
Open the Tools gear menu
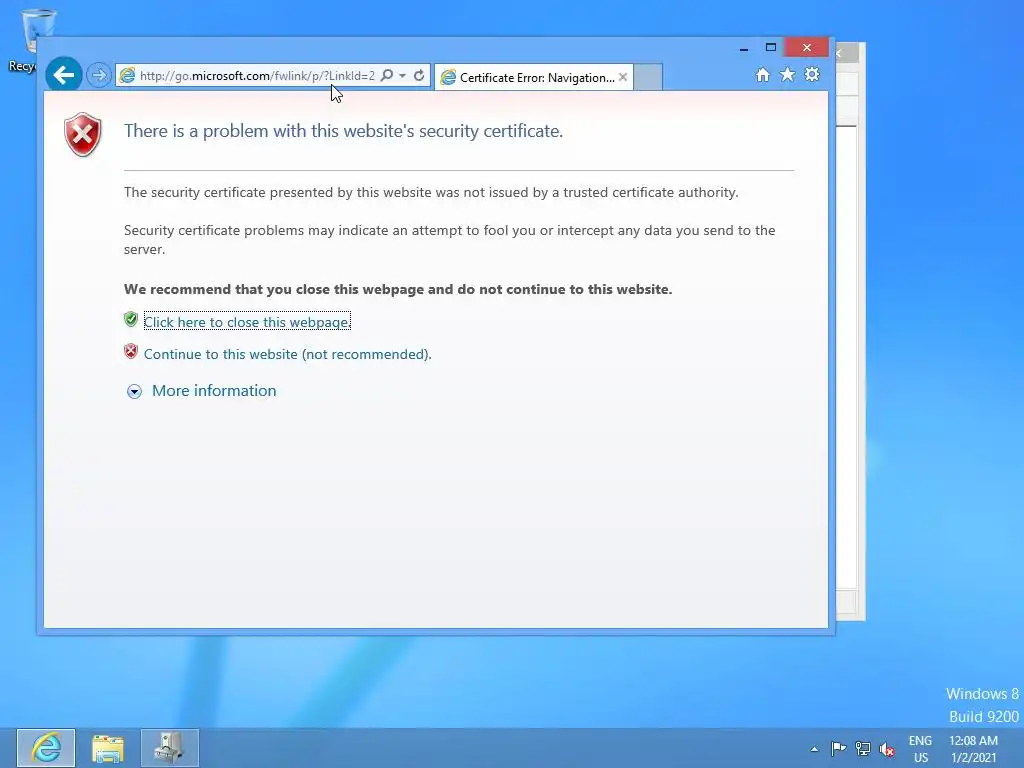812,74
